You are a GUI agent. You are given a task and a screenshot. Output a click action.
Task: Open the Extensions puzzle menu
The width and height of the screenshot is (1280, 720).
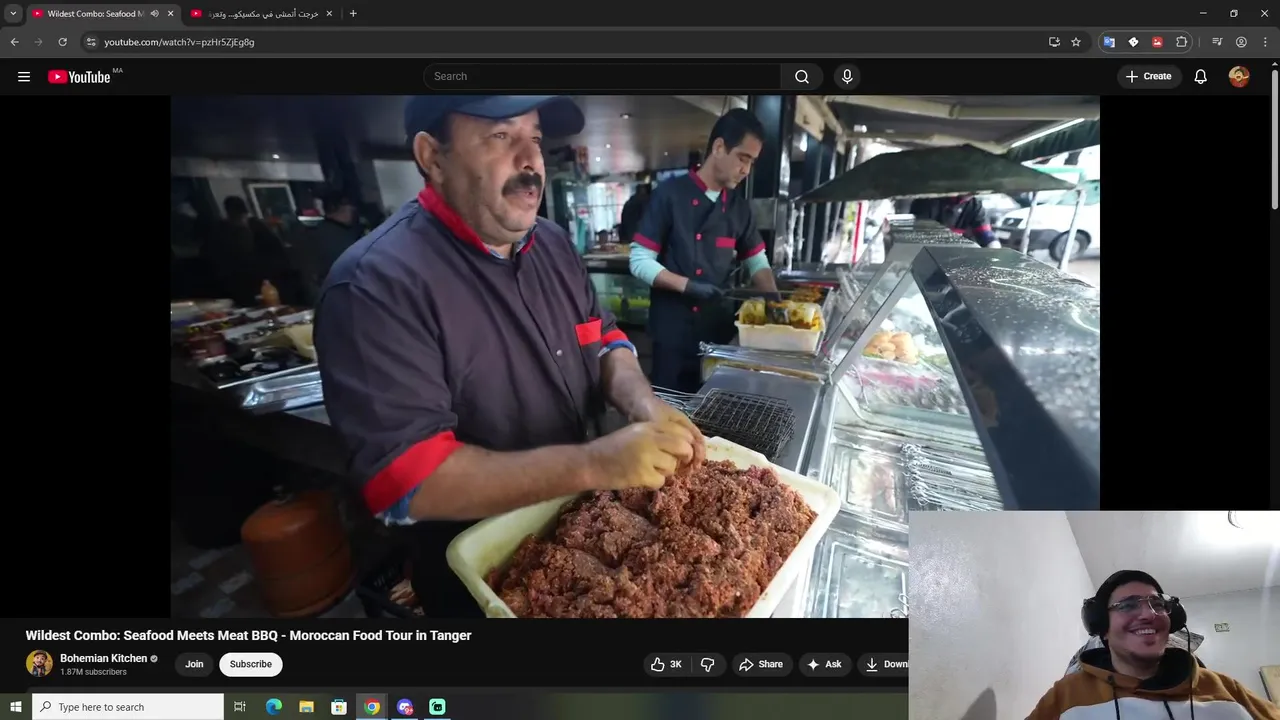(x=1181, y=42)
